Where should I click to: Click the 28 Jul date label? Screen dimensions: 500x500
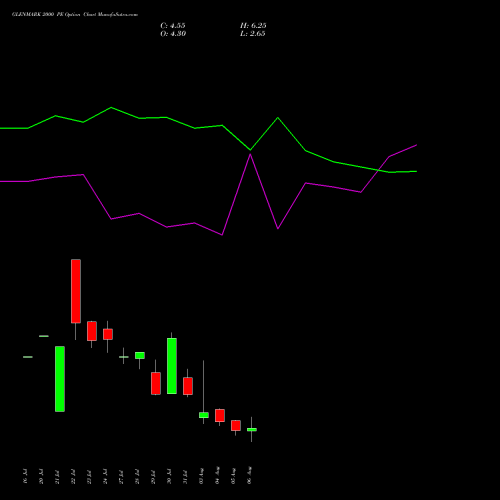pyautogui.click(x=137, y=476)
